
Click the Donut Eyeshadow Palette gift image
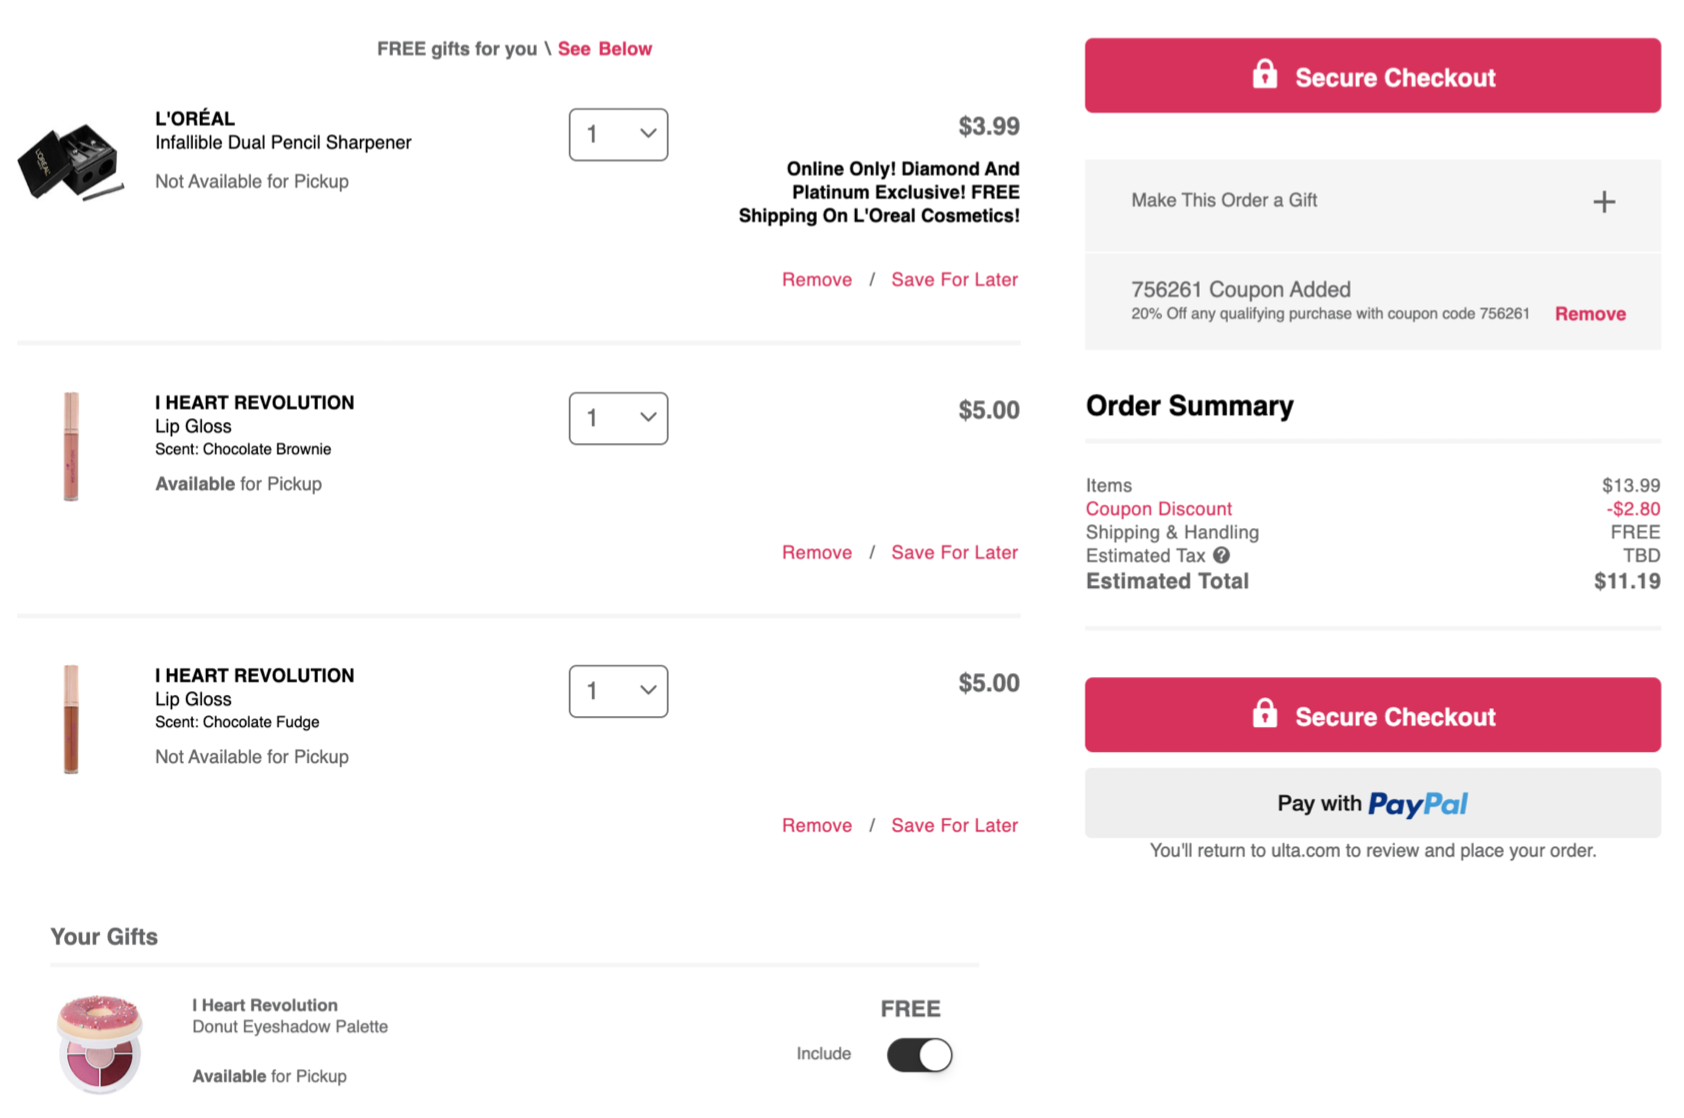tap(99, 1043)
